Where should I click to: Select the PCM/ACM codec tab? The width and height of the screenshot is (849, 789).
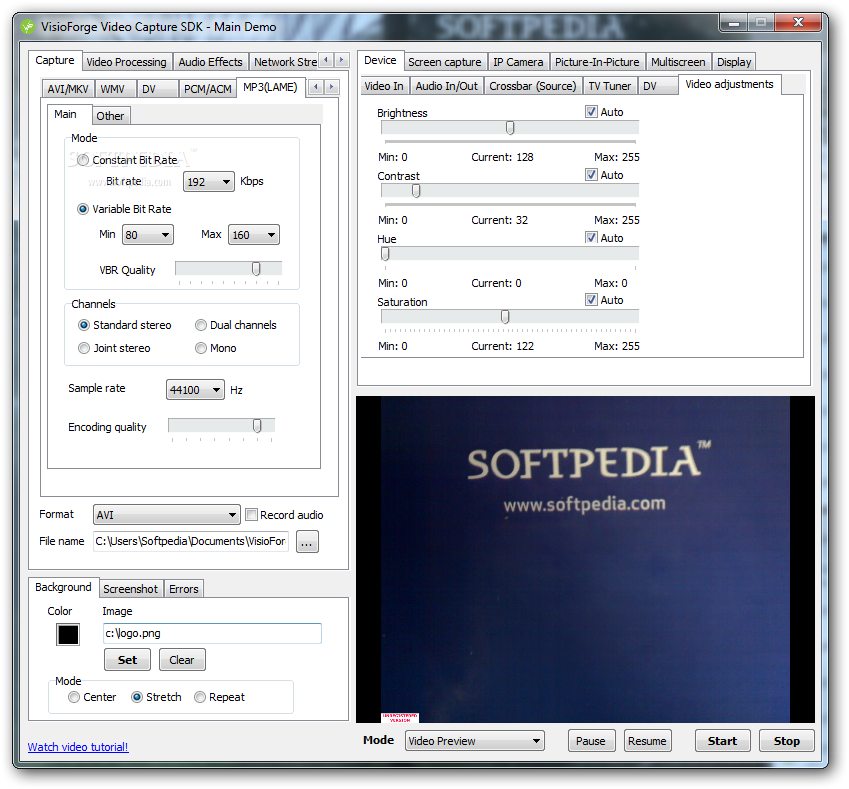208,89
